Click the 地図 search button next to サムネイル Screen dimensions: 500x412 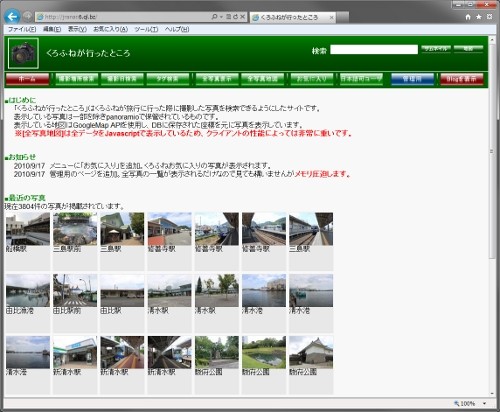click(468, 49)
